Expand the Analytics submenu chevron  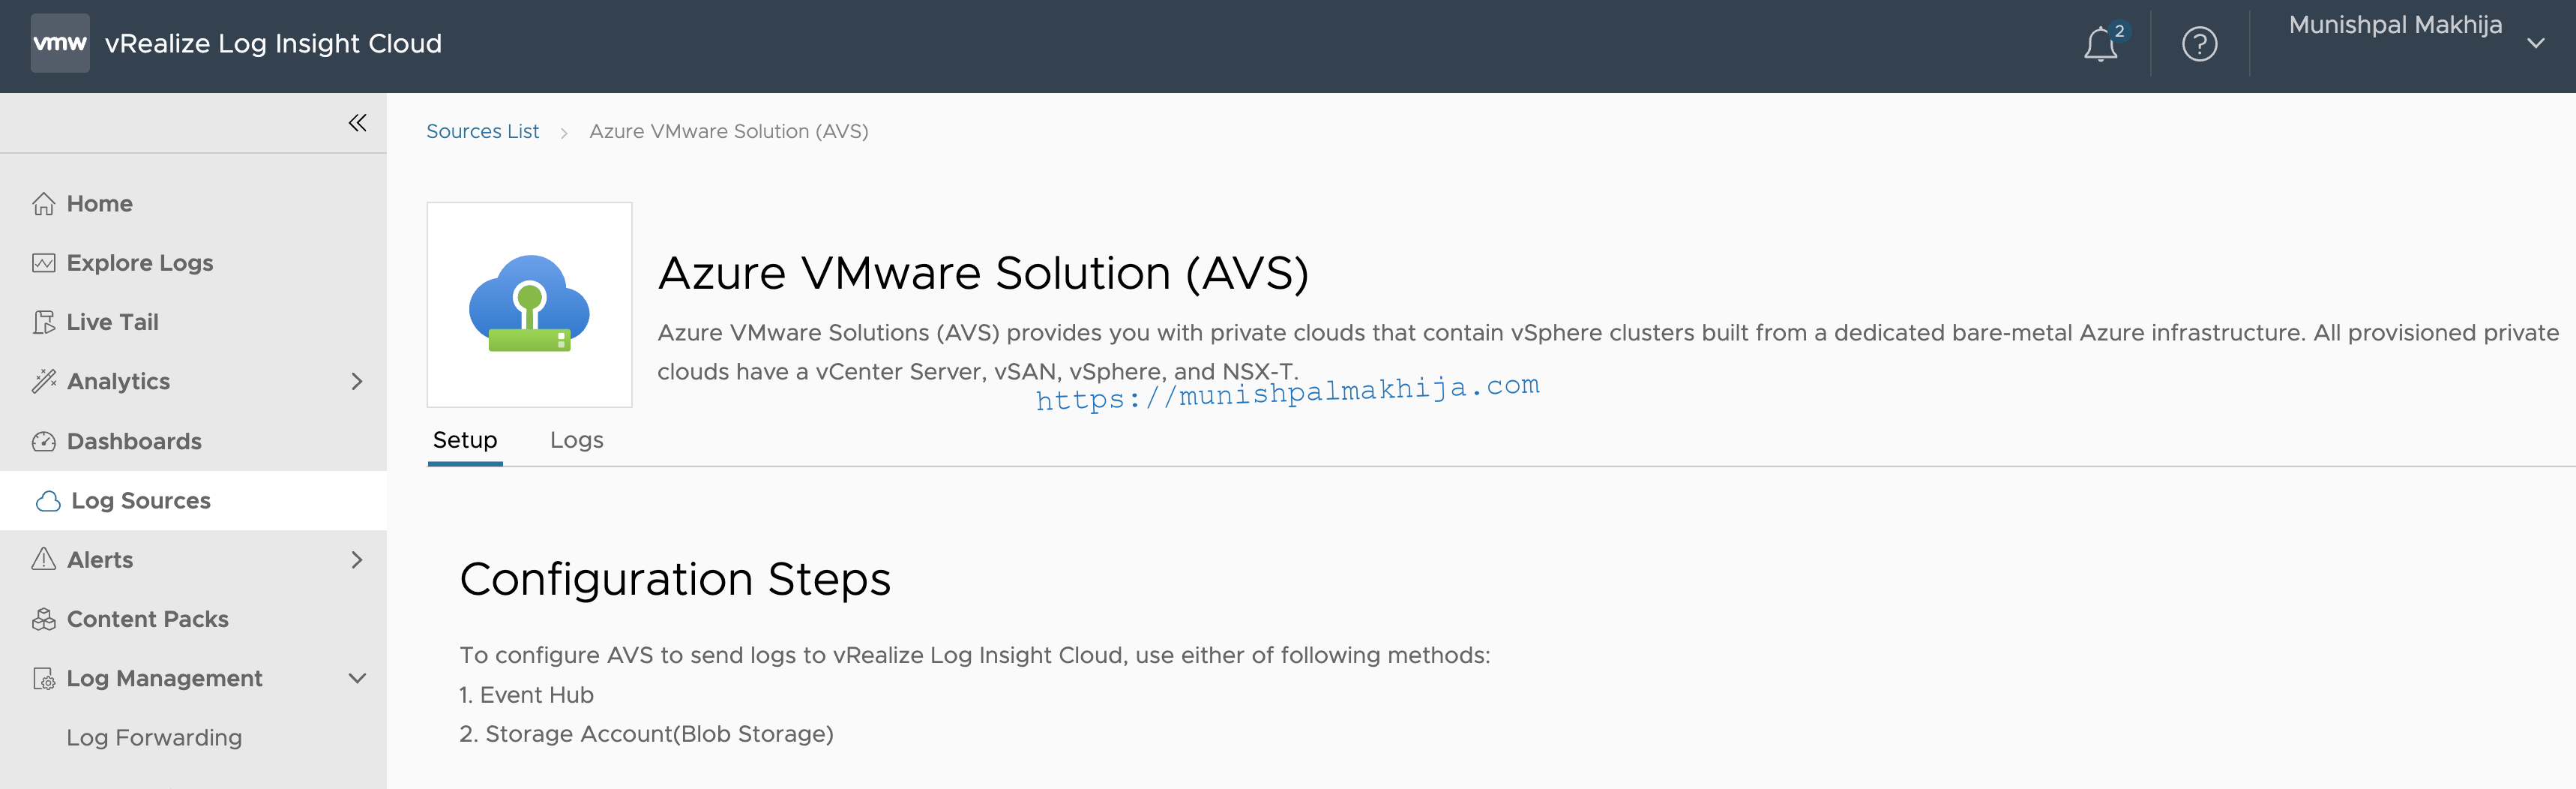357,381
